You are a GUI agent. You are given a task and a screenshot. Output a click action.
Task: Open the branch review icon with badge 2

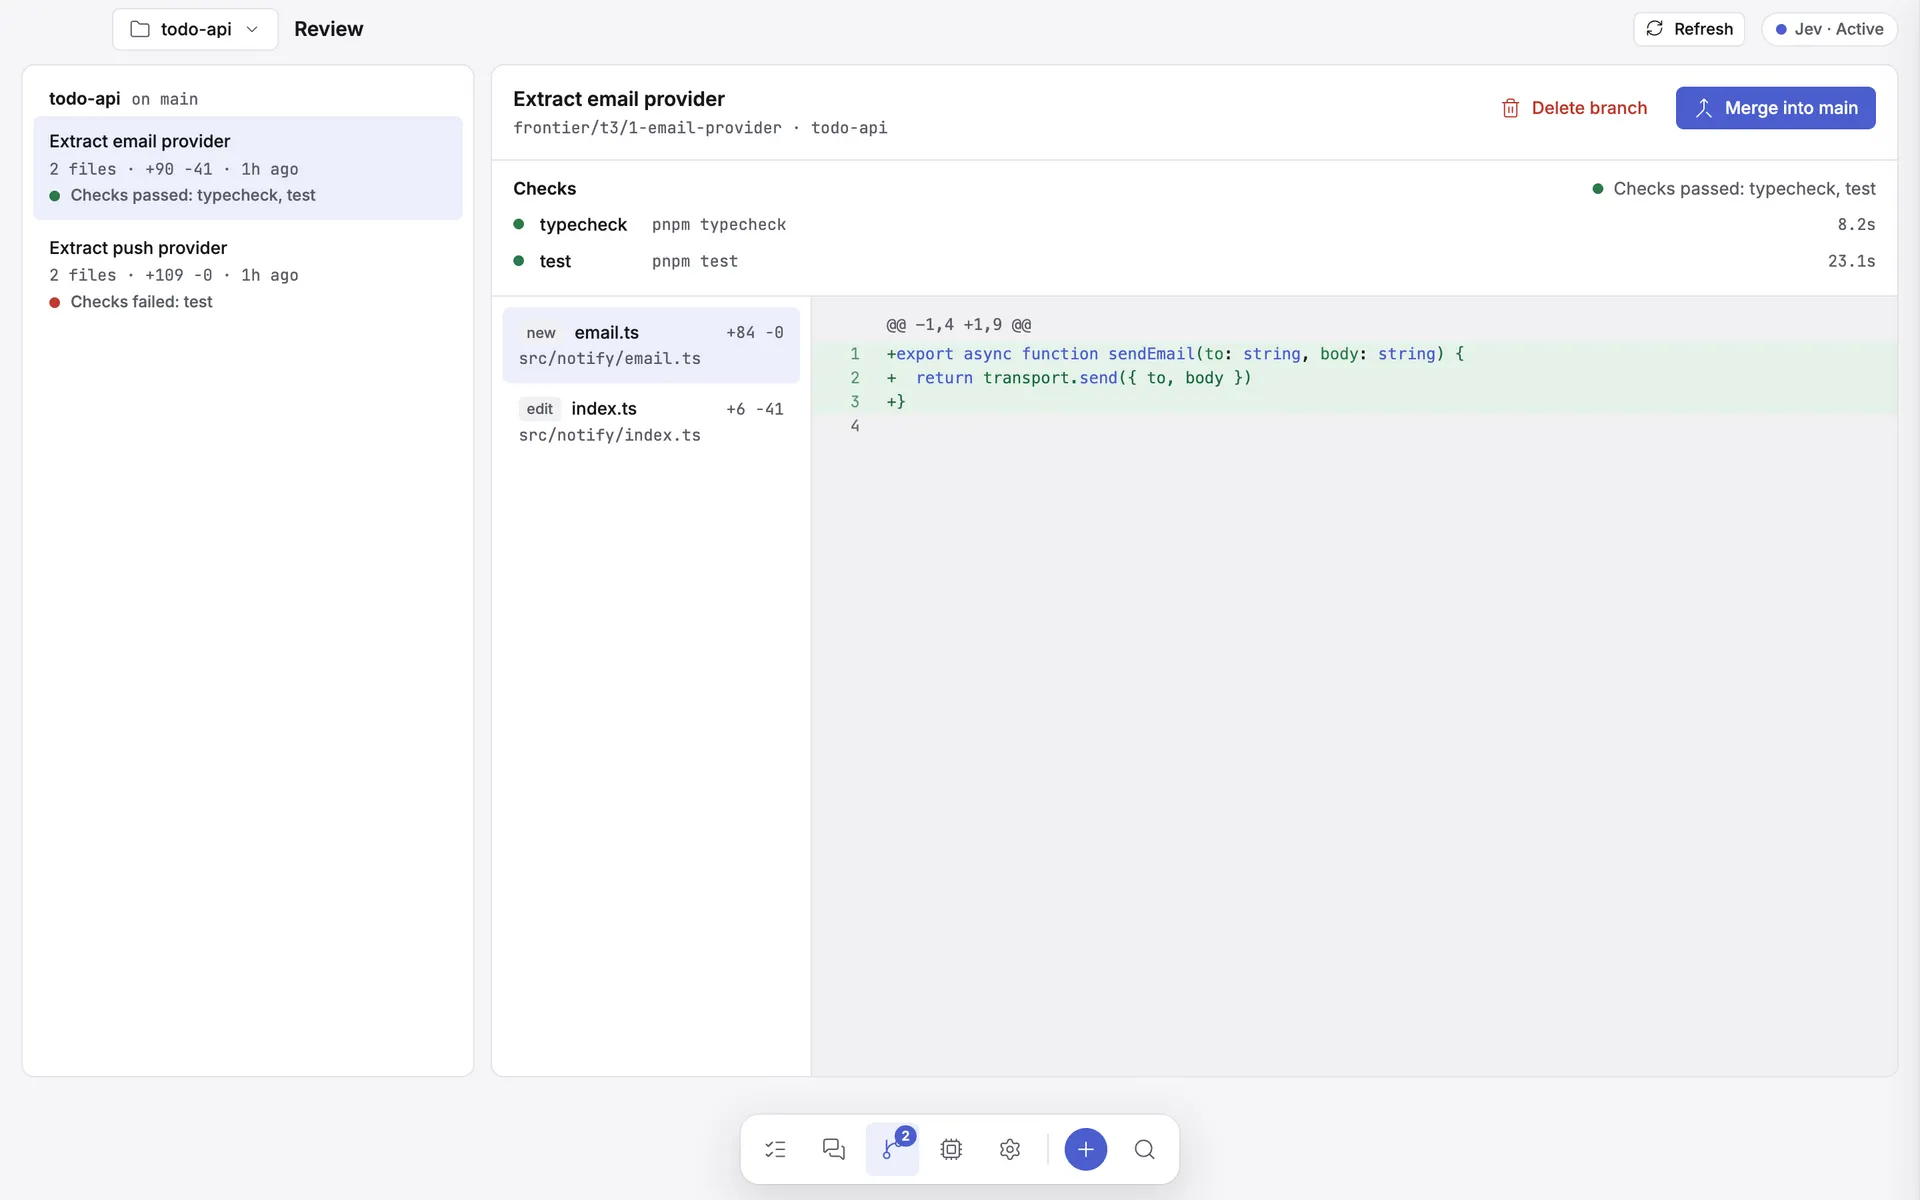[x=892, y=1149]
